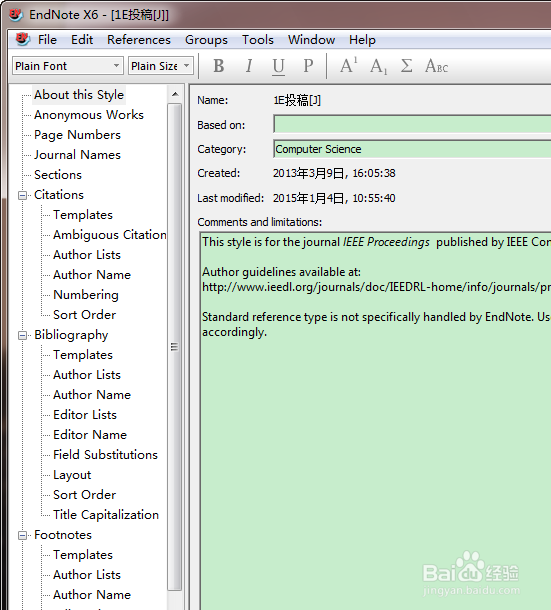The height and width of the screenshot is (610, 551).
Task: Select Bibliography node label
Action: click(x=71, y=335)
